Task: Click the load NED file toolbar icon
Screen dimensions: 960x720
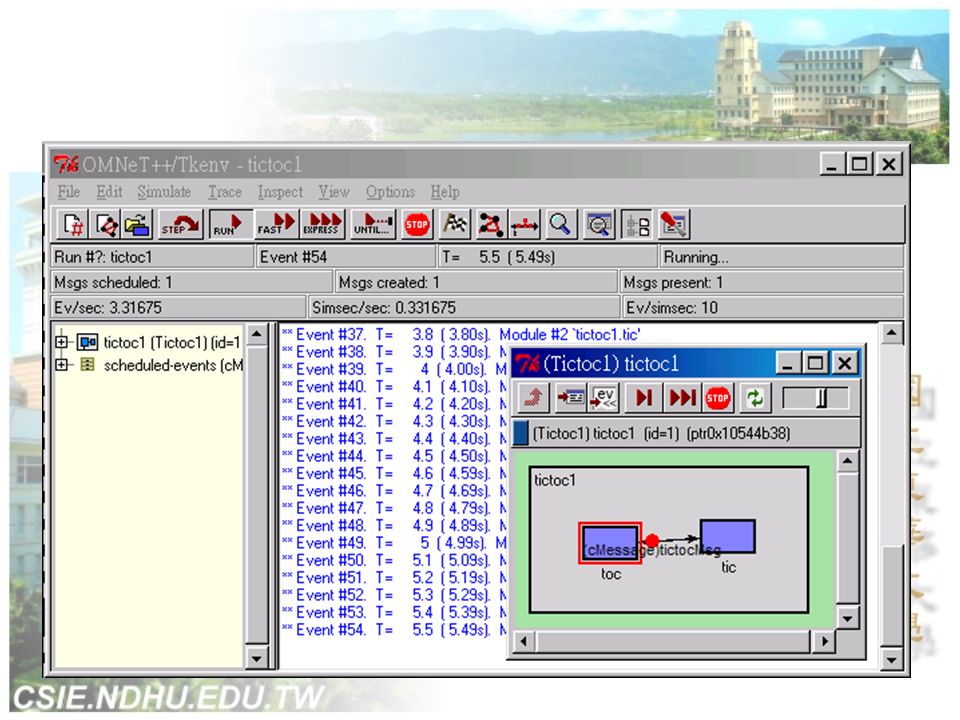Action: (x=105, y=225)
